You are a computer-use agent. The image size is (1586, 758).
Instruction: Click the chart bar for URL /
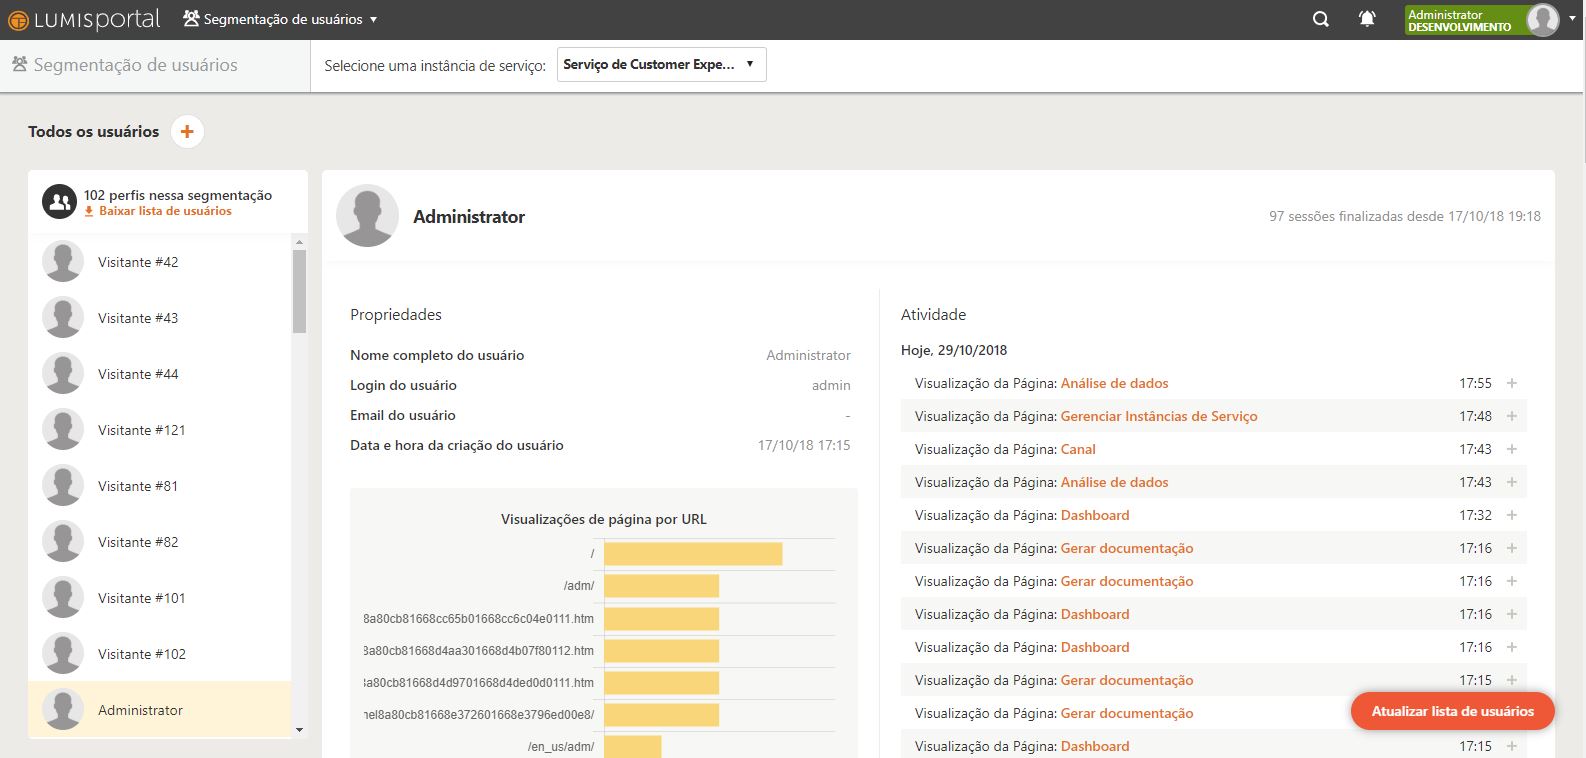click(x=693, y=554)
